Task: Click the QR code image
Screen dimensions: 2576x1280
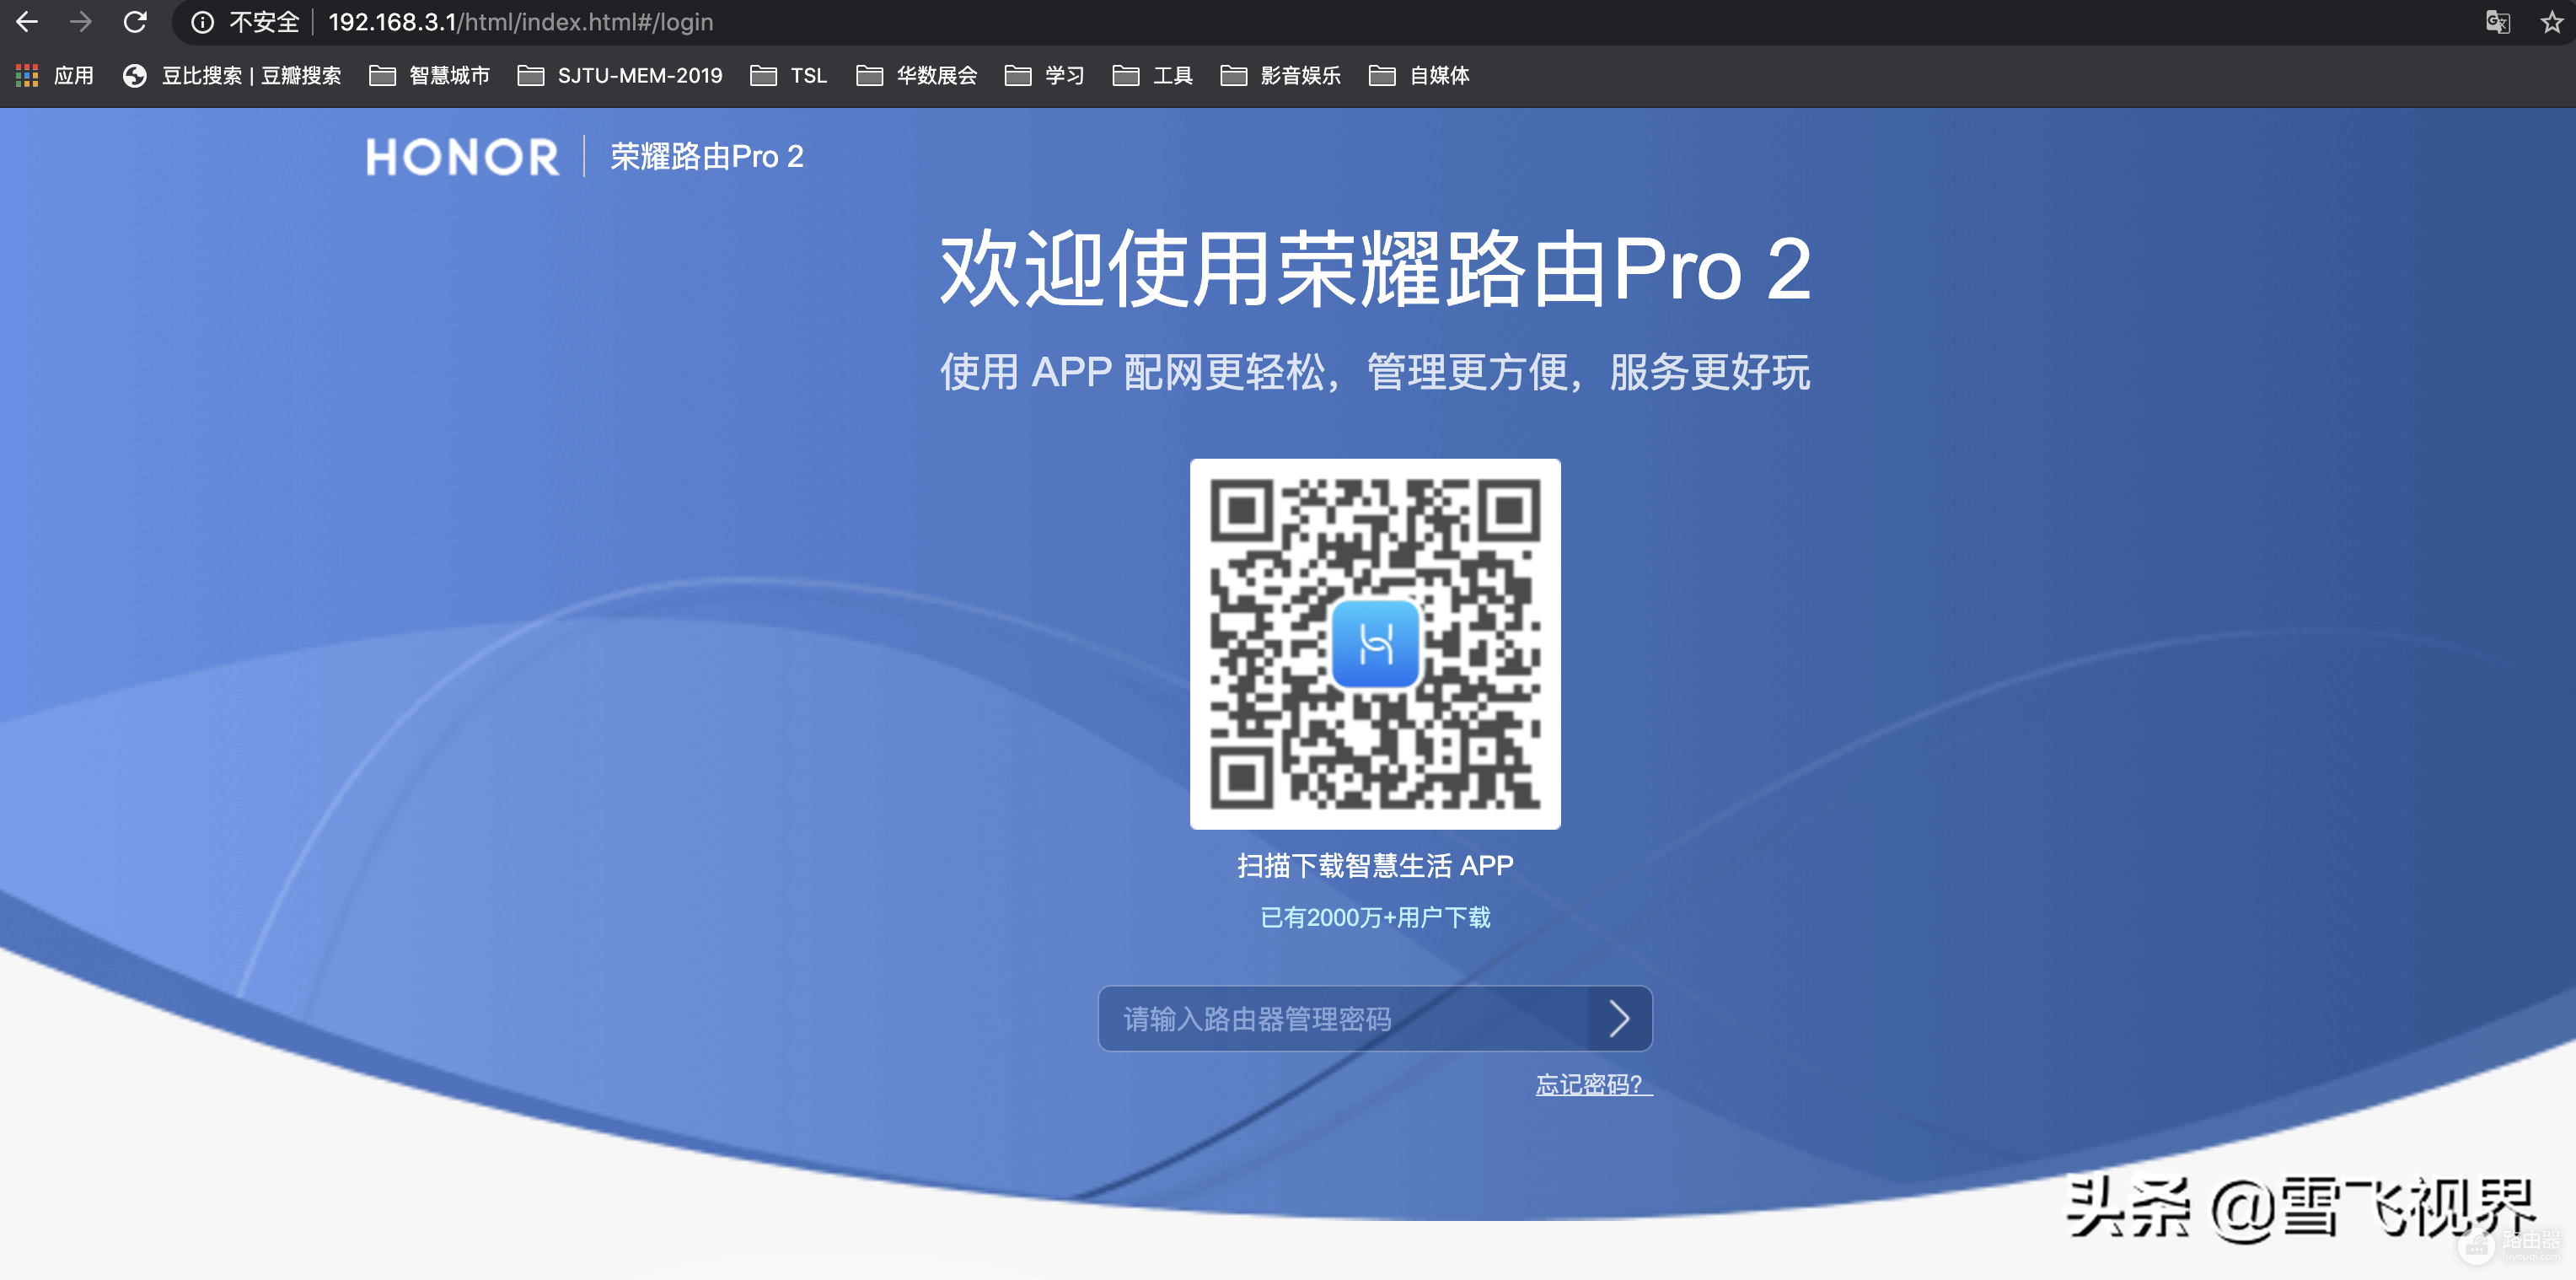Action: [x=1374, y=643]
